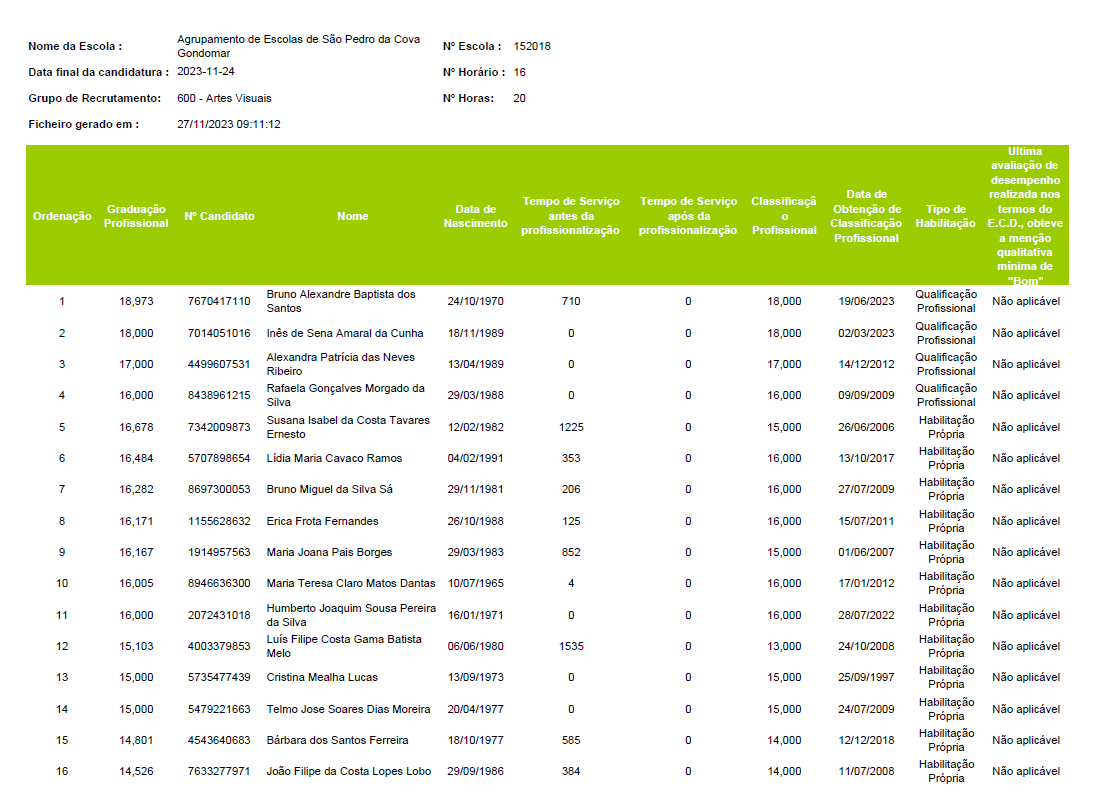
Task: Select the name Cristina Mealha Lucas
Action: pyautogui.click(x=322, y=677)
